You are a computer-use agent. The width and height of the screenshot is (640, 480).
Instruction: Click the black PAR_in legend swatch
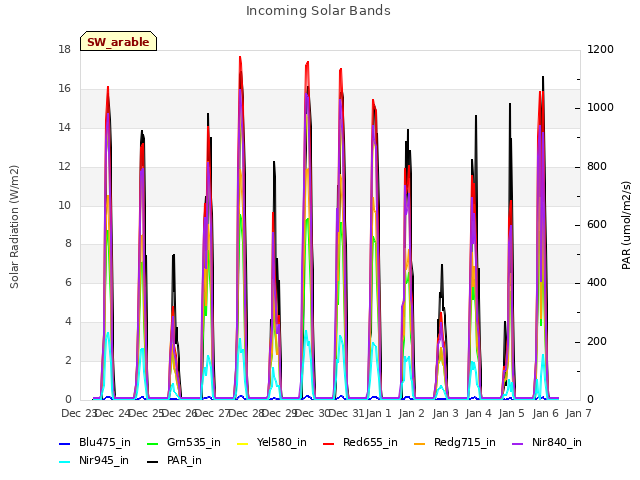[153, 461]
